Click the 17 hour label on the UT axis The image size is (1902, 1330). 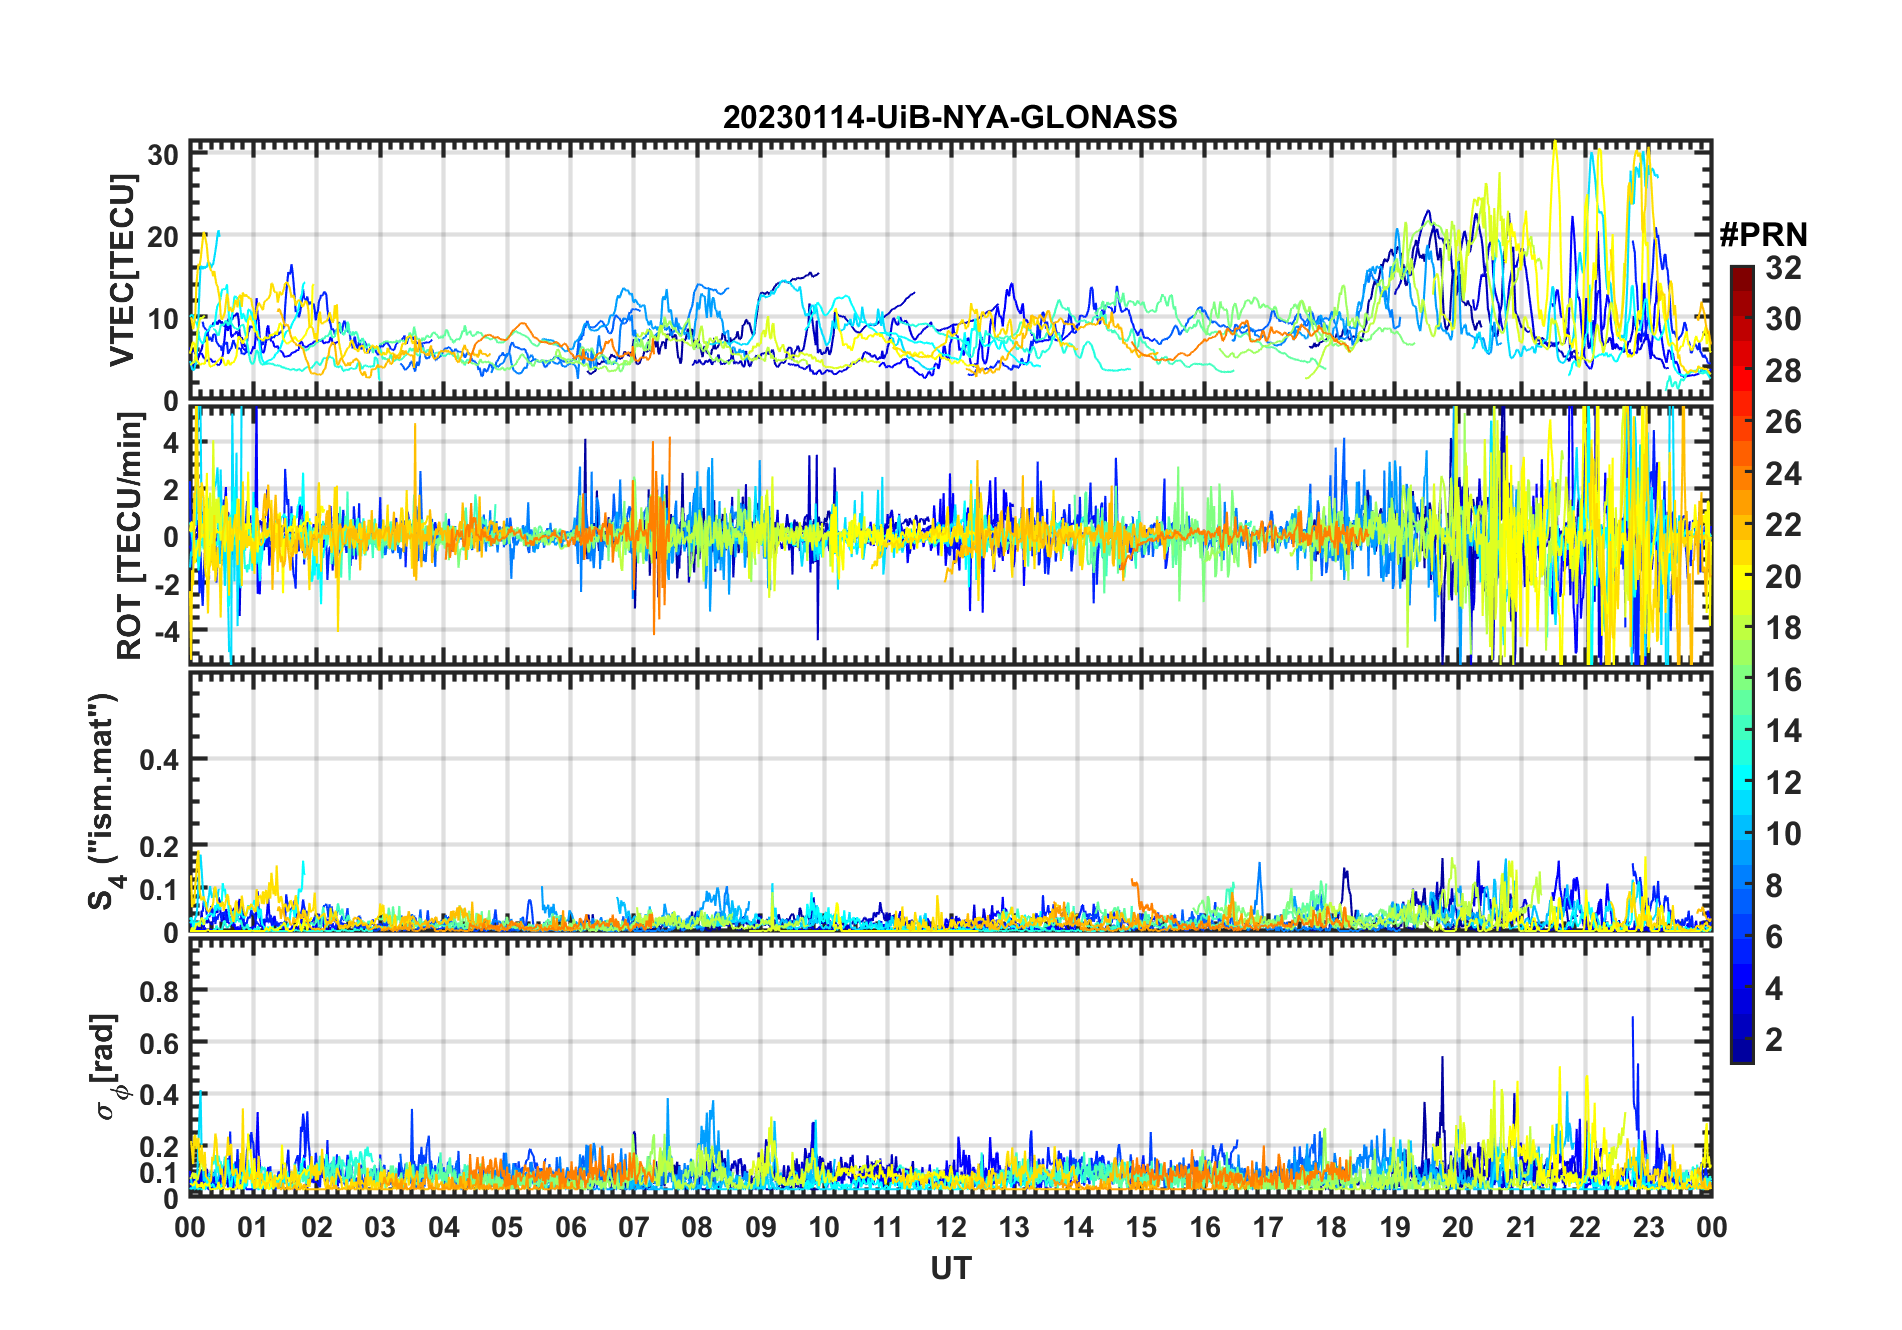tap(1268, 1227)
